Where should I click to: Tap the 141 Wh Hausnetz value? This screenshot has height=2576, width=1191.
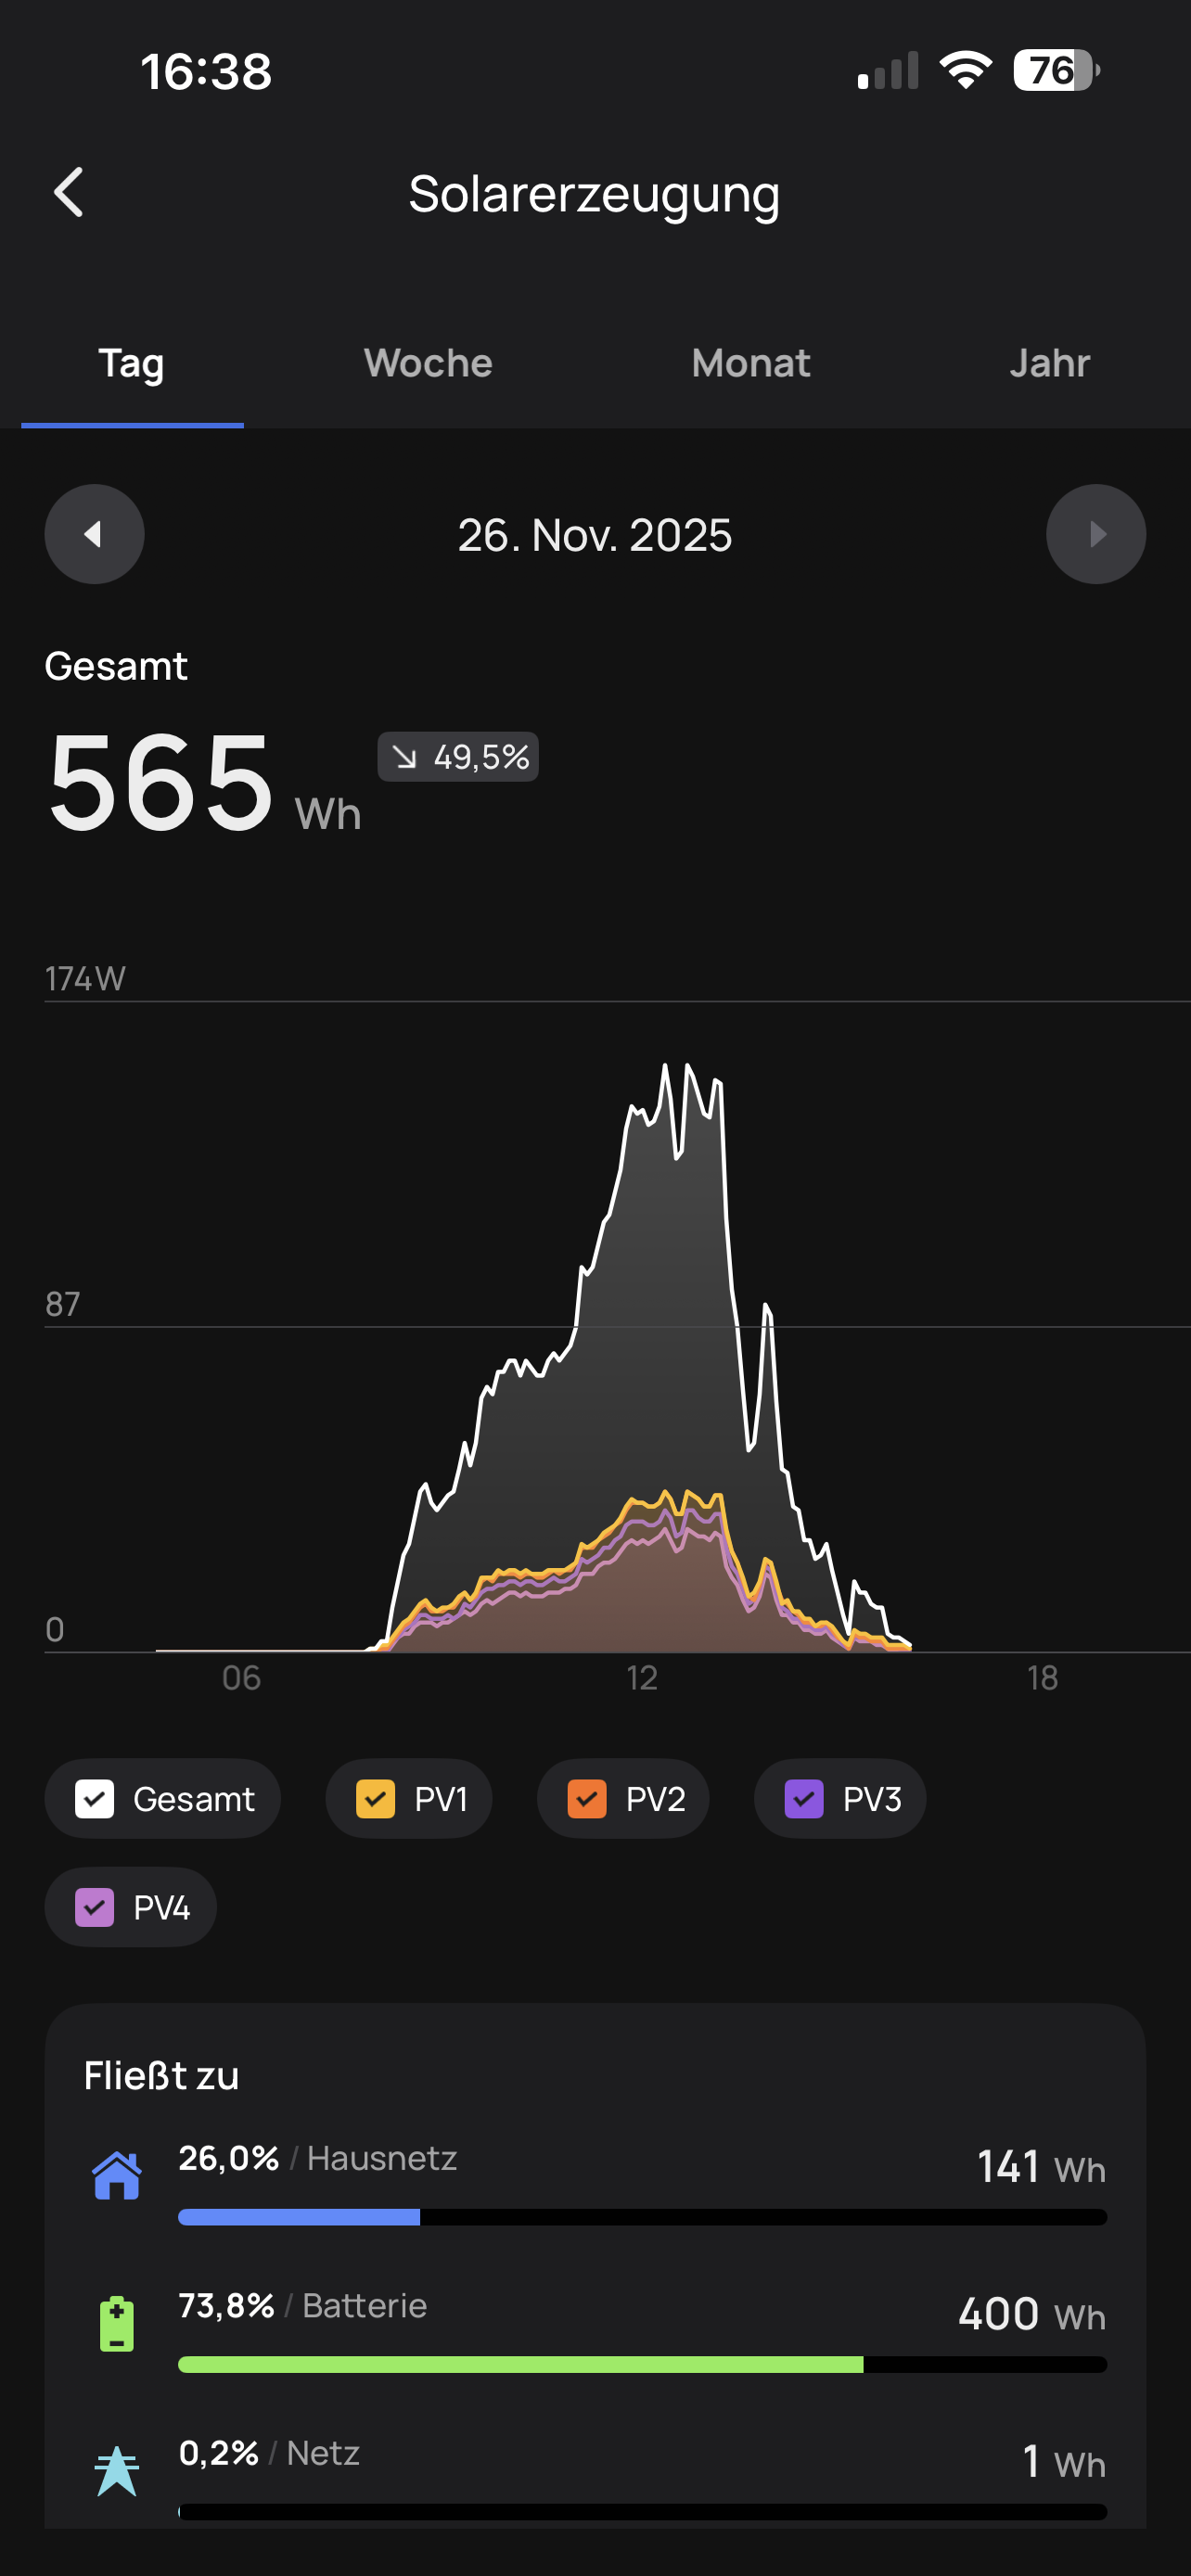click(1041, 2168)
